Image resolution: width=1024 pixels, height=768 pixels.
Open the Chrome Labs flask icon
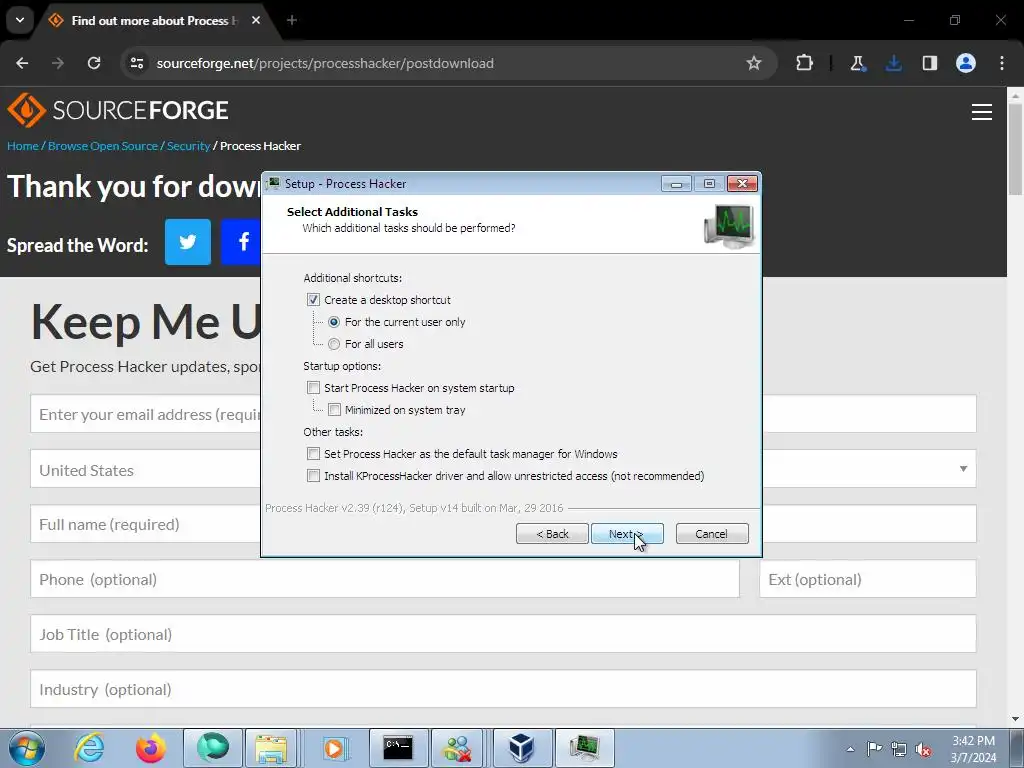tap(857, 63)
